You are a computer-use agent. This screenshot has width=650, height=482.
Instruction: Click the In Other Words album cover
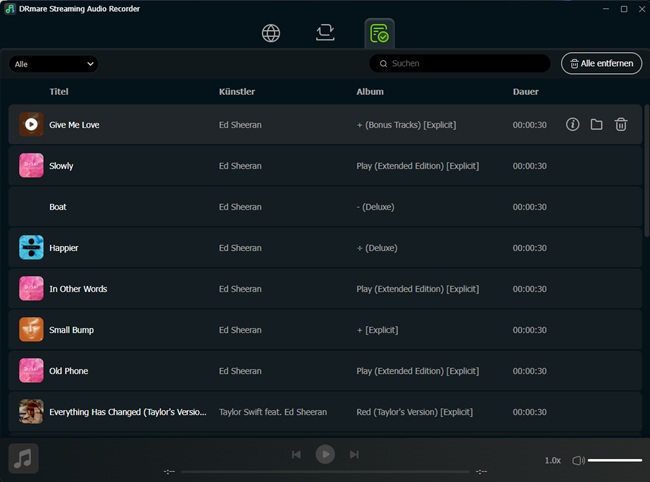(x=31, y=288)
